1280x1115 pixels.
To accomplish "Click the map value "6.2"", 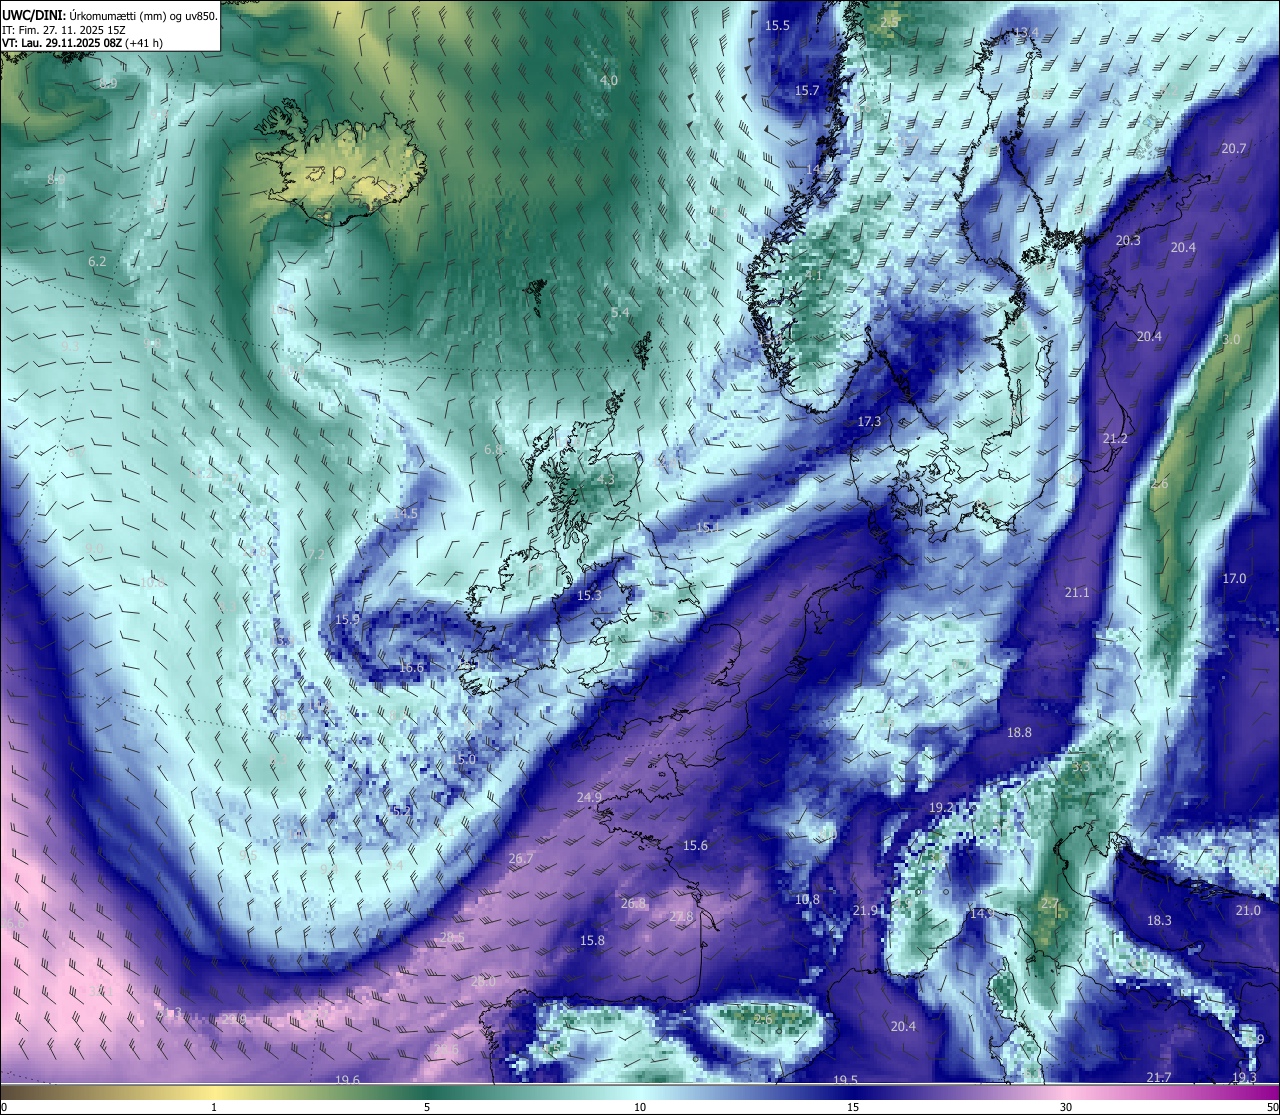I will [97, 261].
